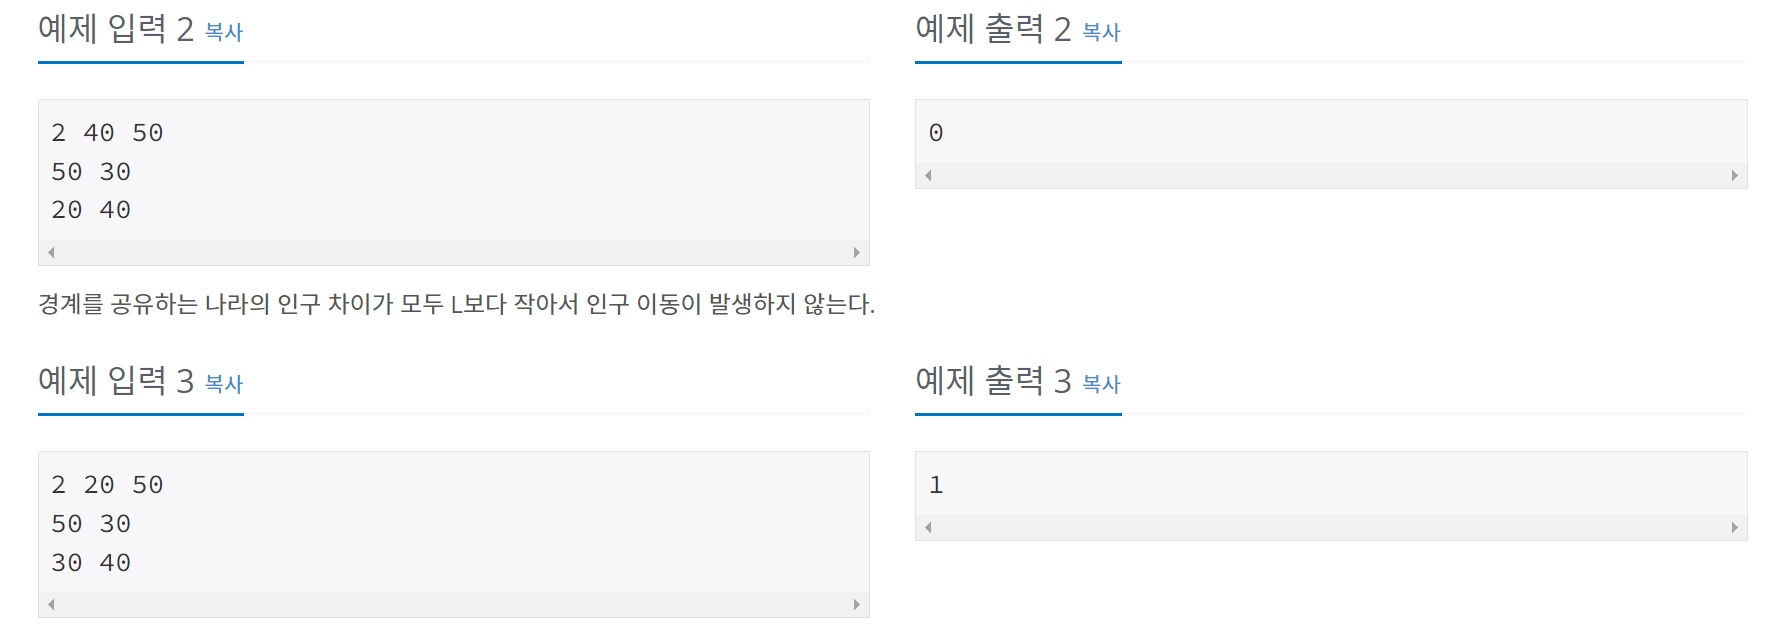
Task: Click the right scroll arrow under 예제 출력 2
Action: (1734, 176)
